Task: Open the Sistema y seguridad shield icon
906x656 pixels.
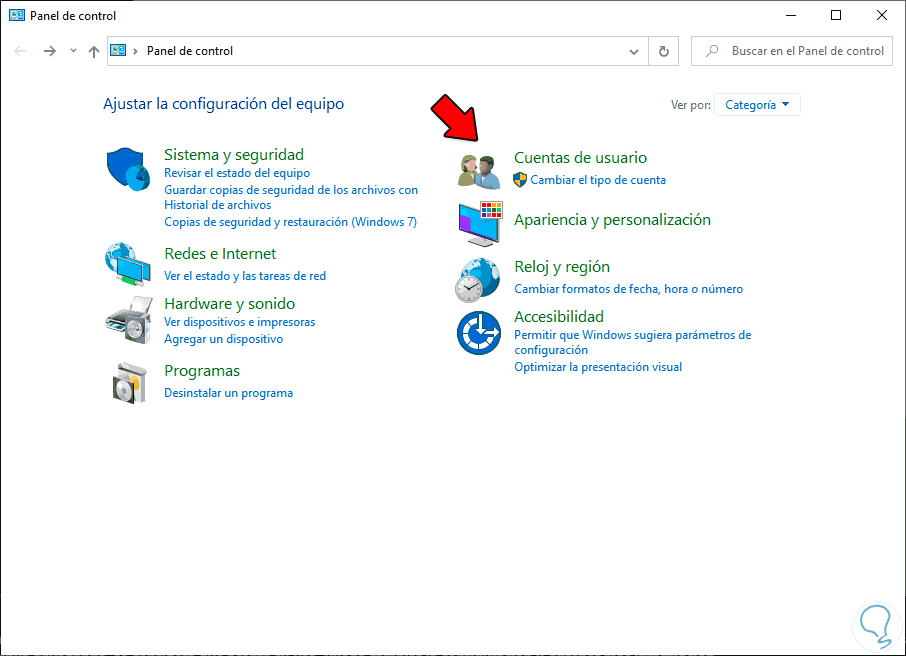Action: [x=128, y=169]
